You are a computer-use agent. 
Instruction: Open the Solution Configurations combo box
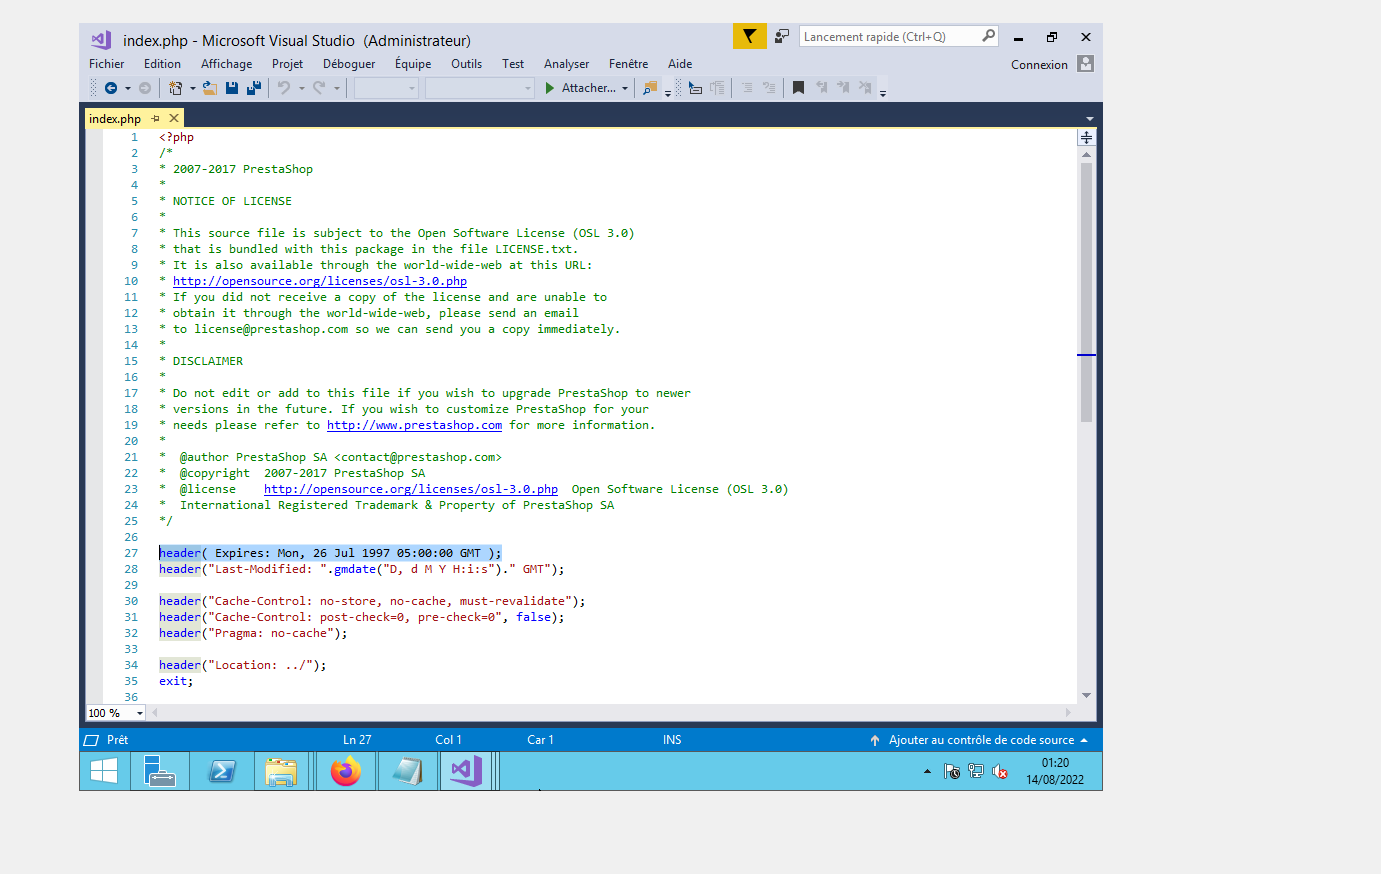pos(386,88)
